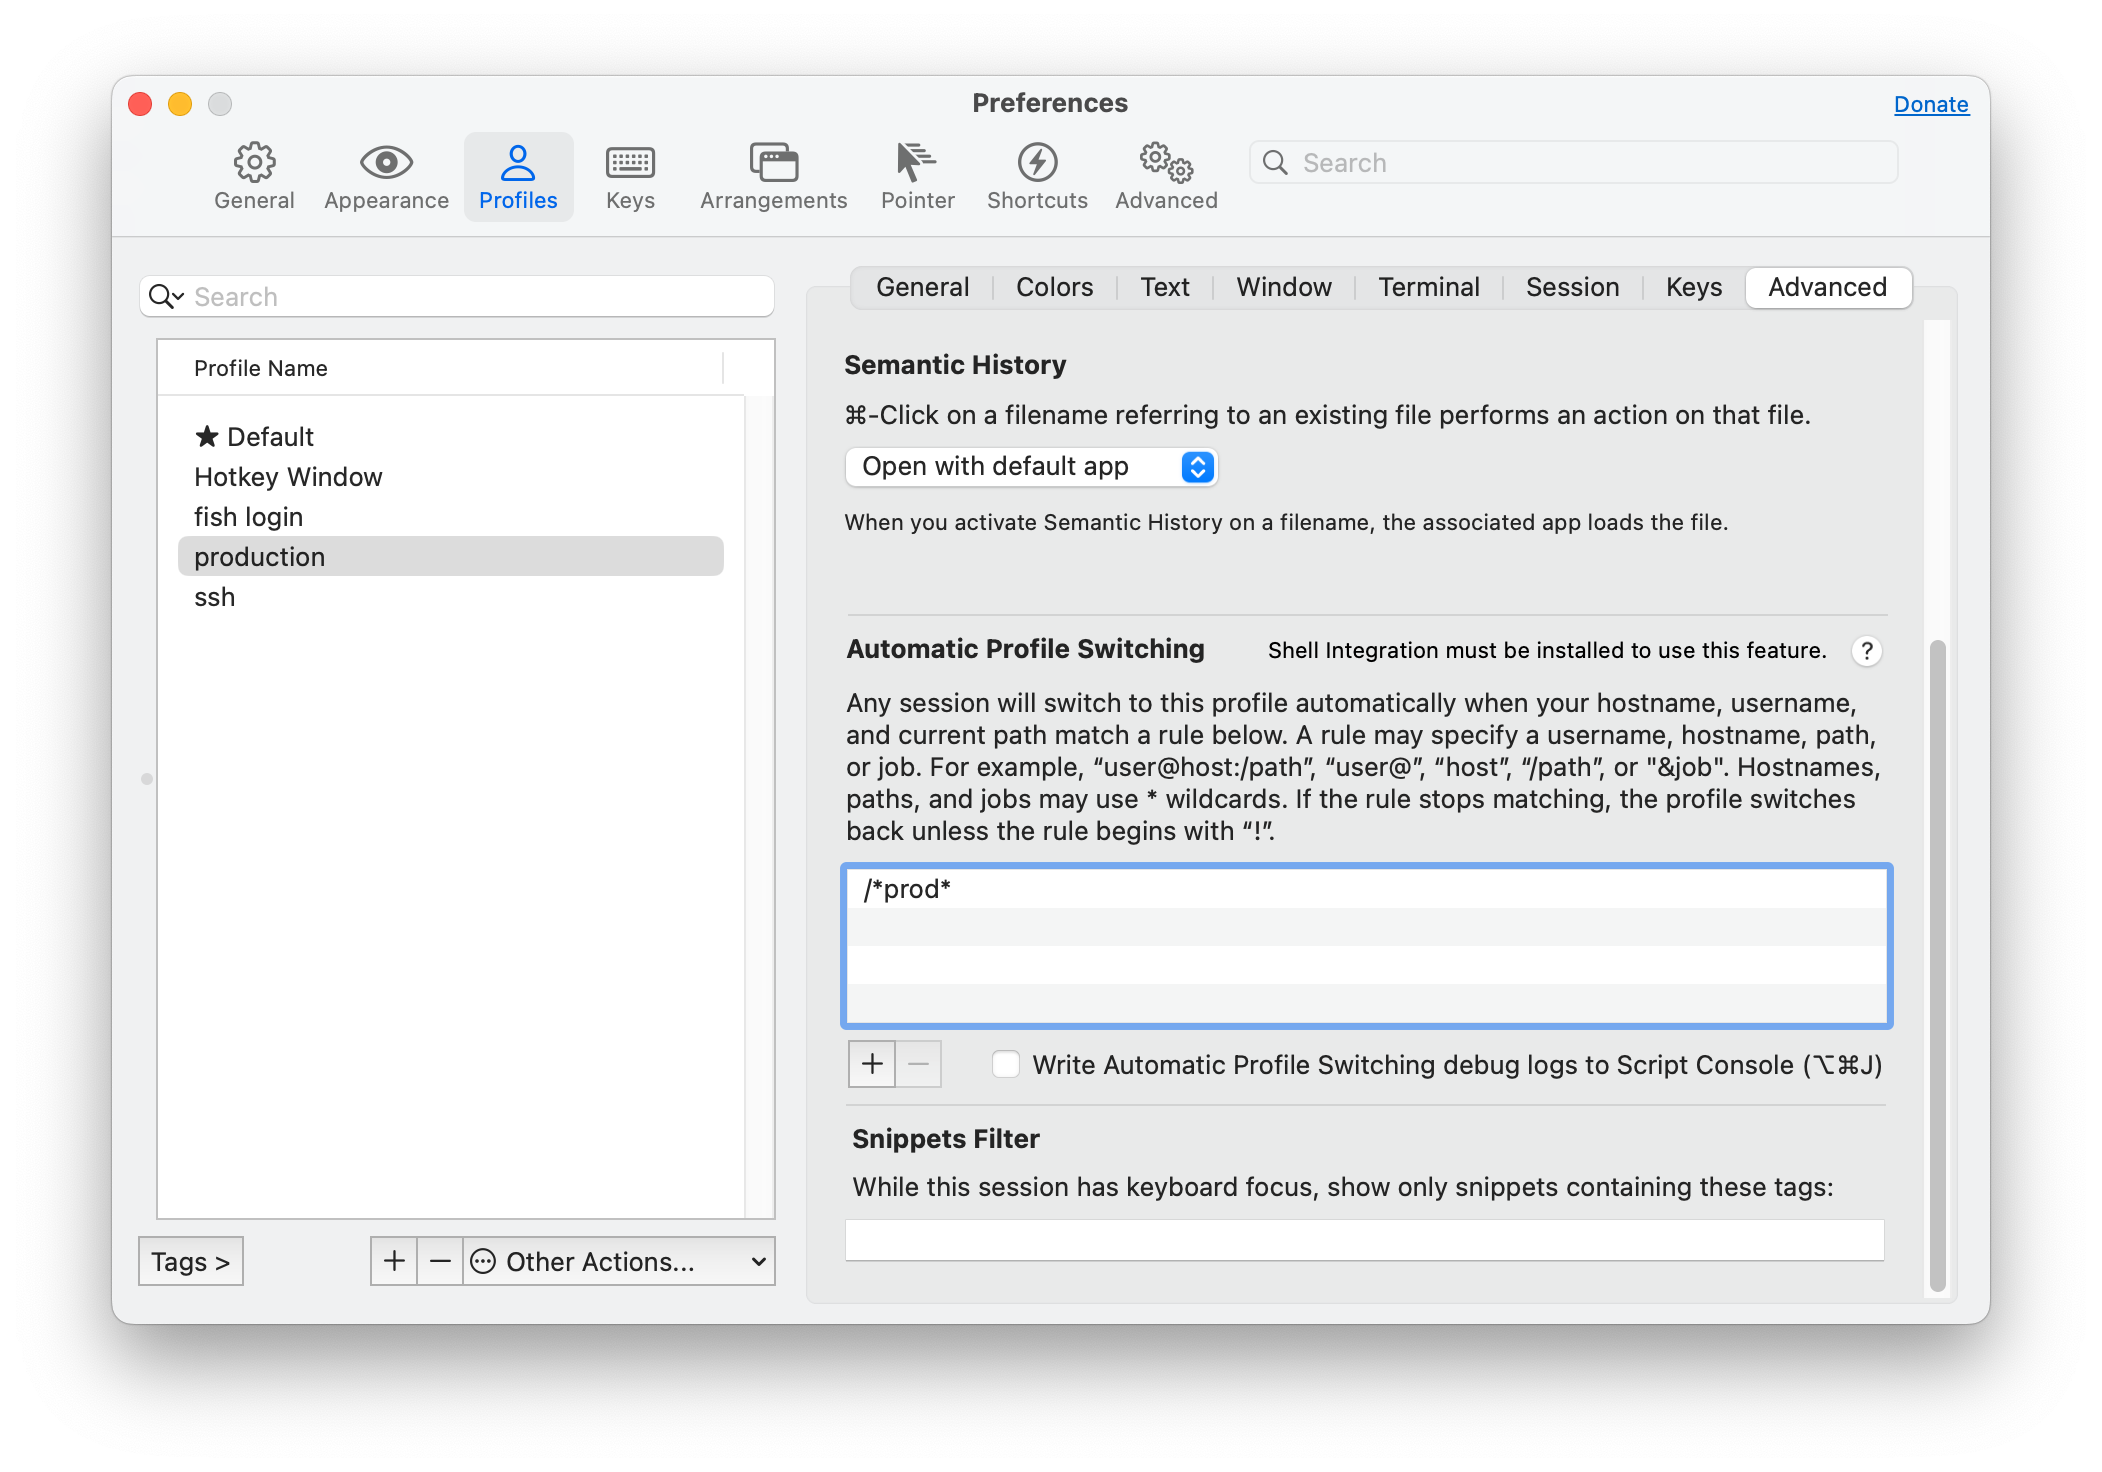Image resolution: width=2102 pixels, height=1472 pixels.
Task: Open the Tags sidebar button
Action: click(190, 1261)
